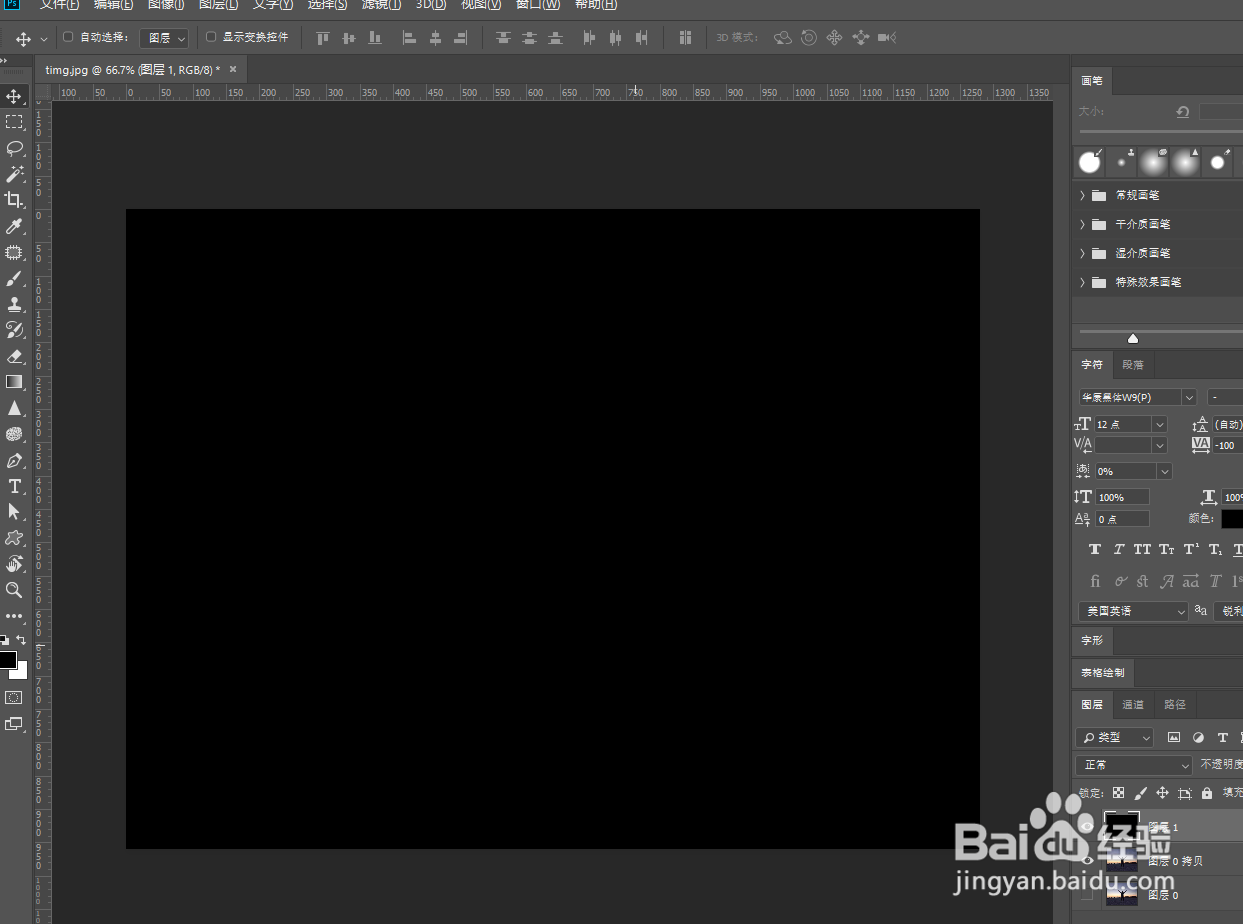
Task: Select the Horizontal Type tool
Action: pyautogui.click(x=14, y=486)
